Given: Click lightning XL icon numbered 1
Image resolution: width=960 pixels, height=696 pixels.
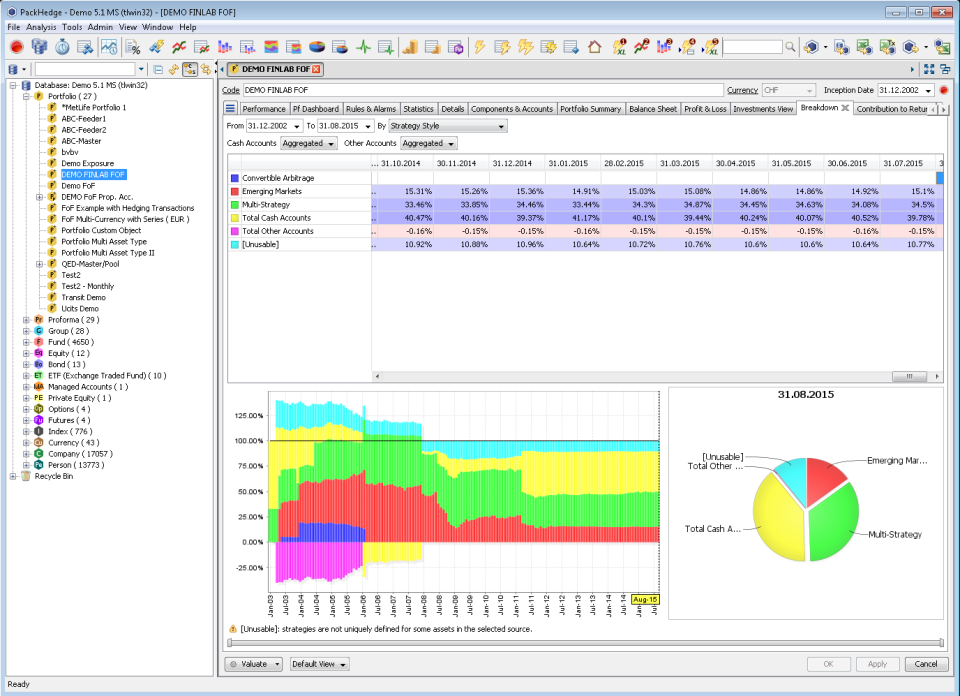Looking at the screenshot, I should [x=619, y=47].
